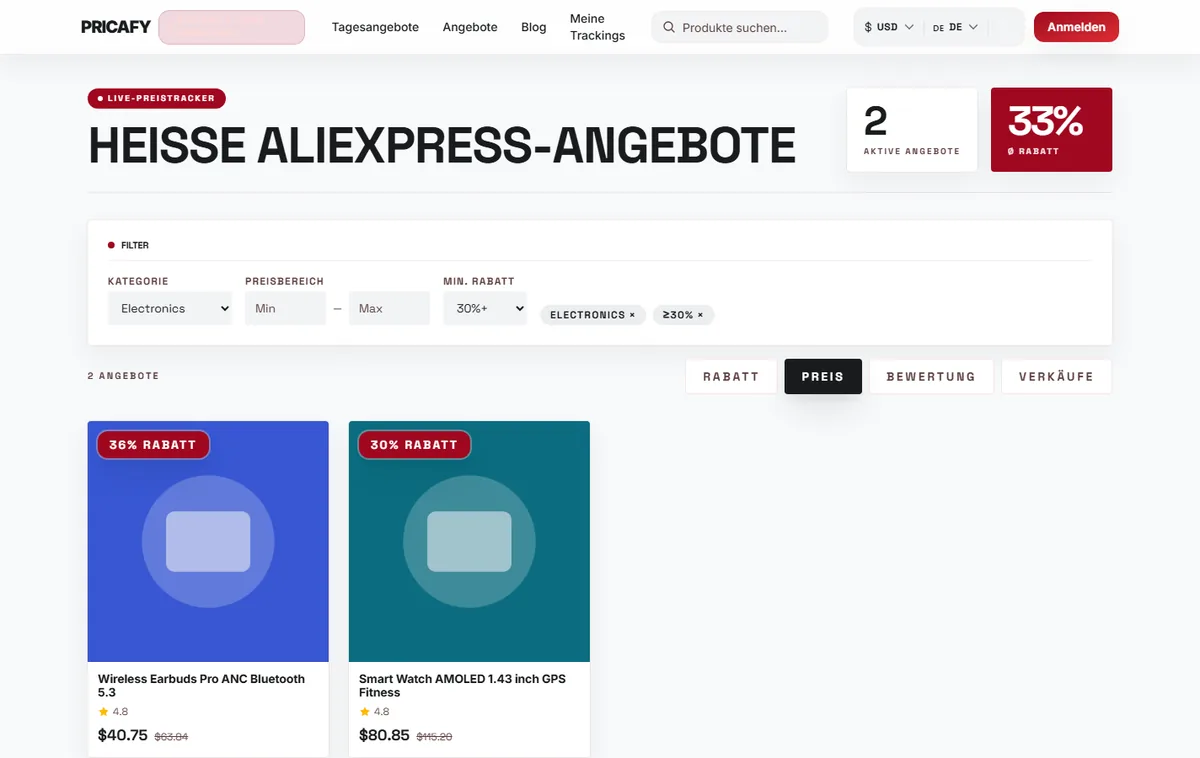1200x758 pixels.
Task: Open Tagesangebote in the navigation
Action: click(375, 27)
